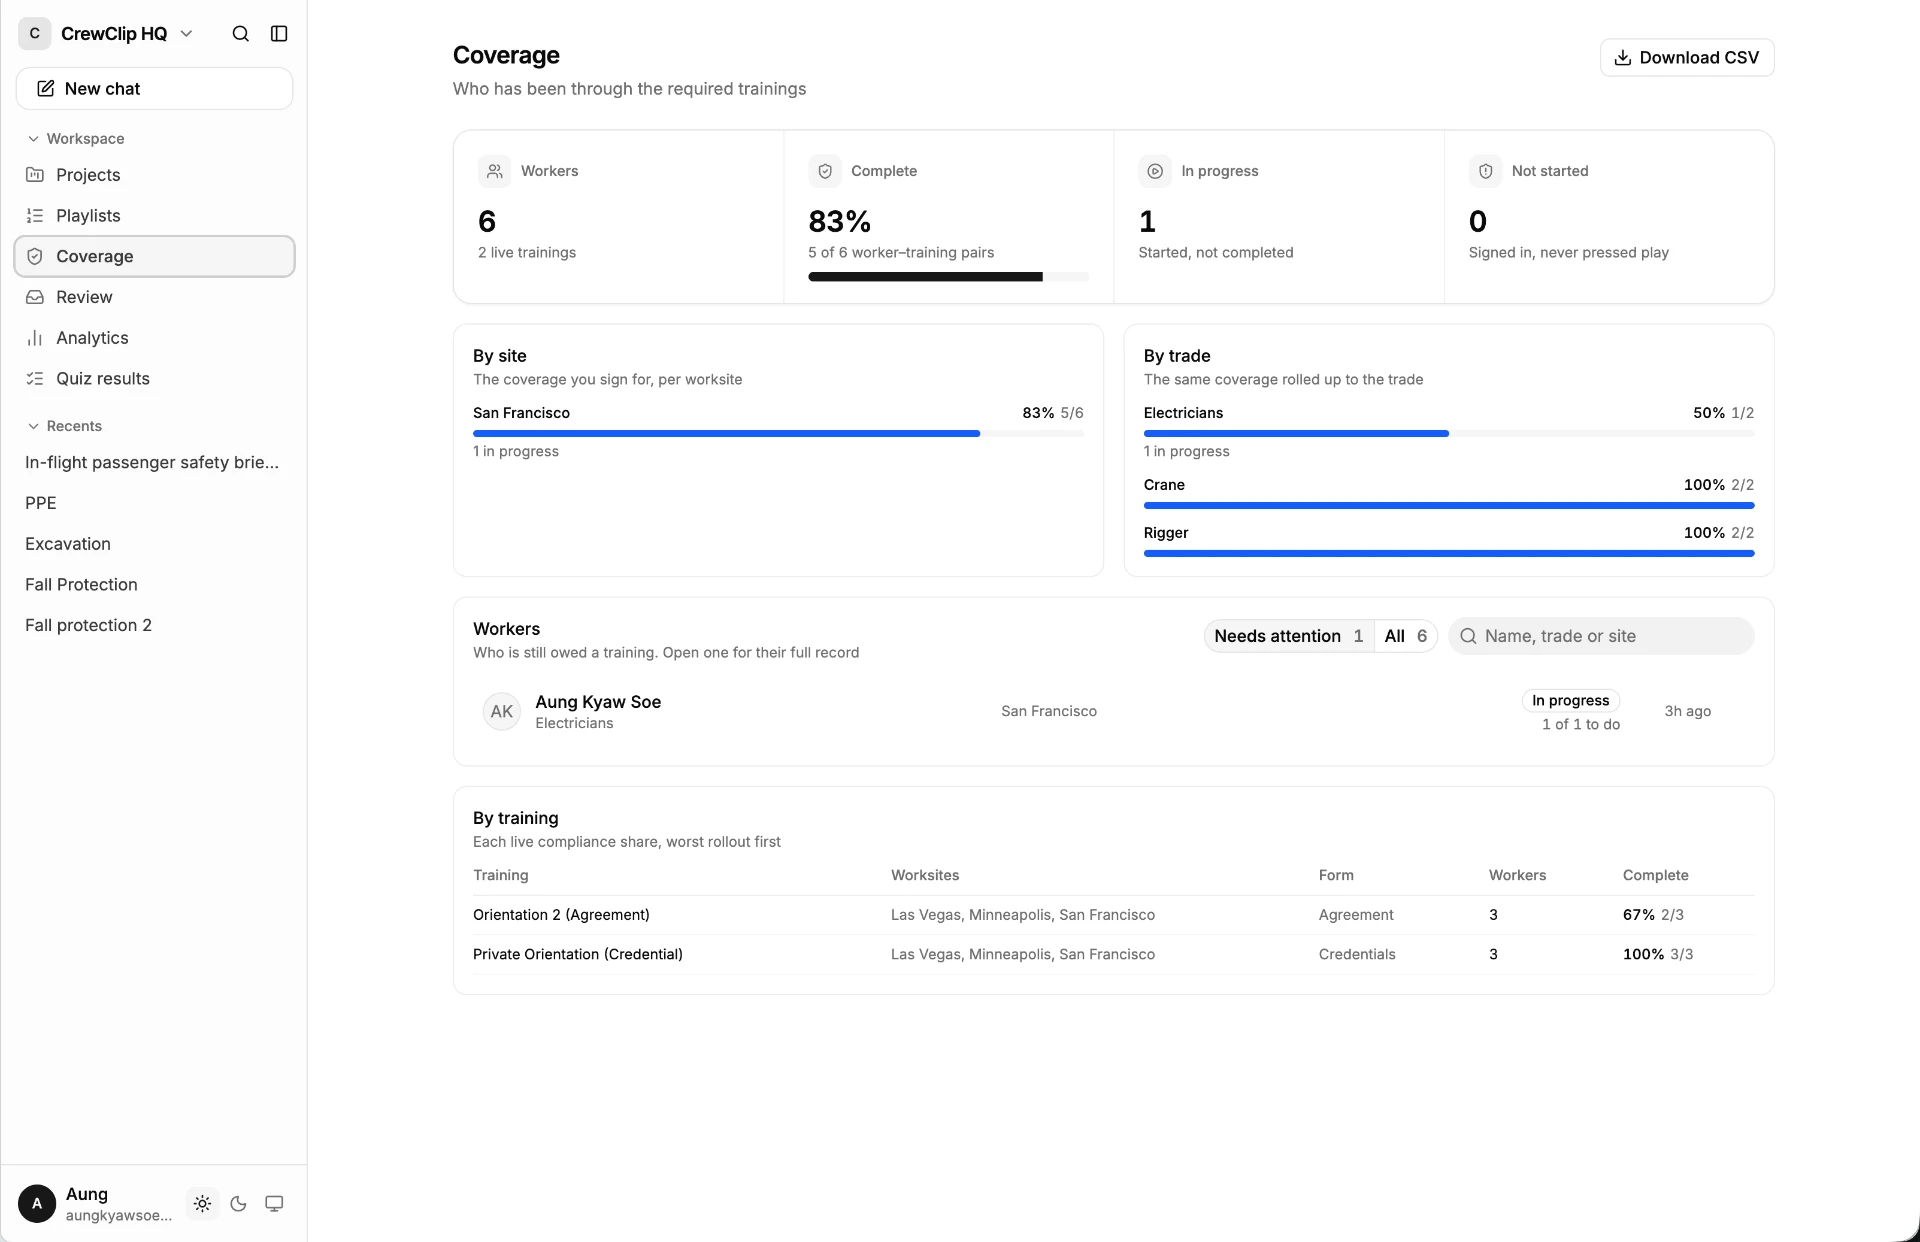1920x1242 pixels.
Task: Click the Orientation 2 (Agreement) training row
Action: pyautogui.click(x=1113, y=915)
